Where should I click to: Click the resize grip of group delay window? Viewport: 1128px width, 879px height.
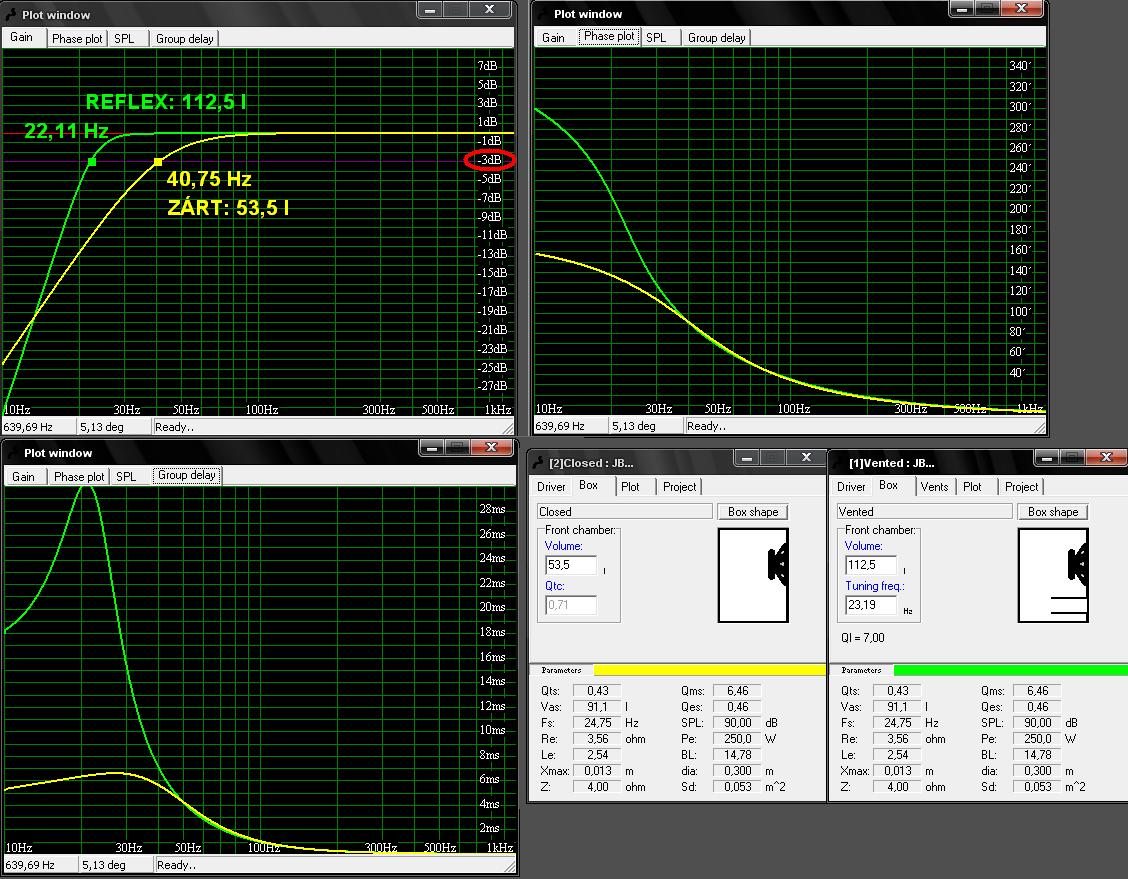pos(509,866)
